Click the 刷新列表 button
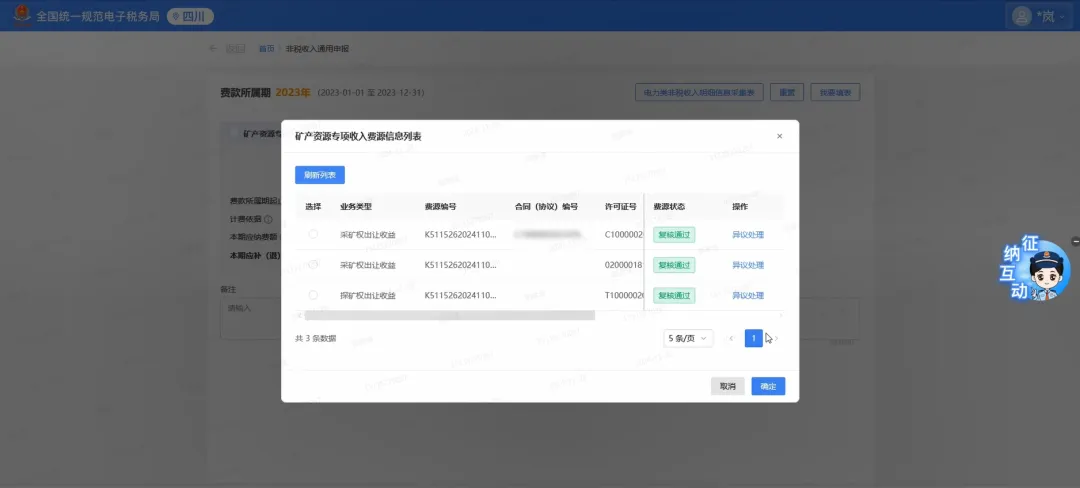Viewport: 1080px width, 488px height. (319, 175)
